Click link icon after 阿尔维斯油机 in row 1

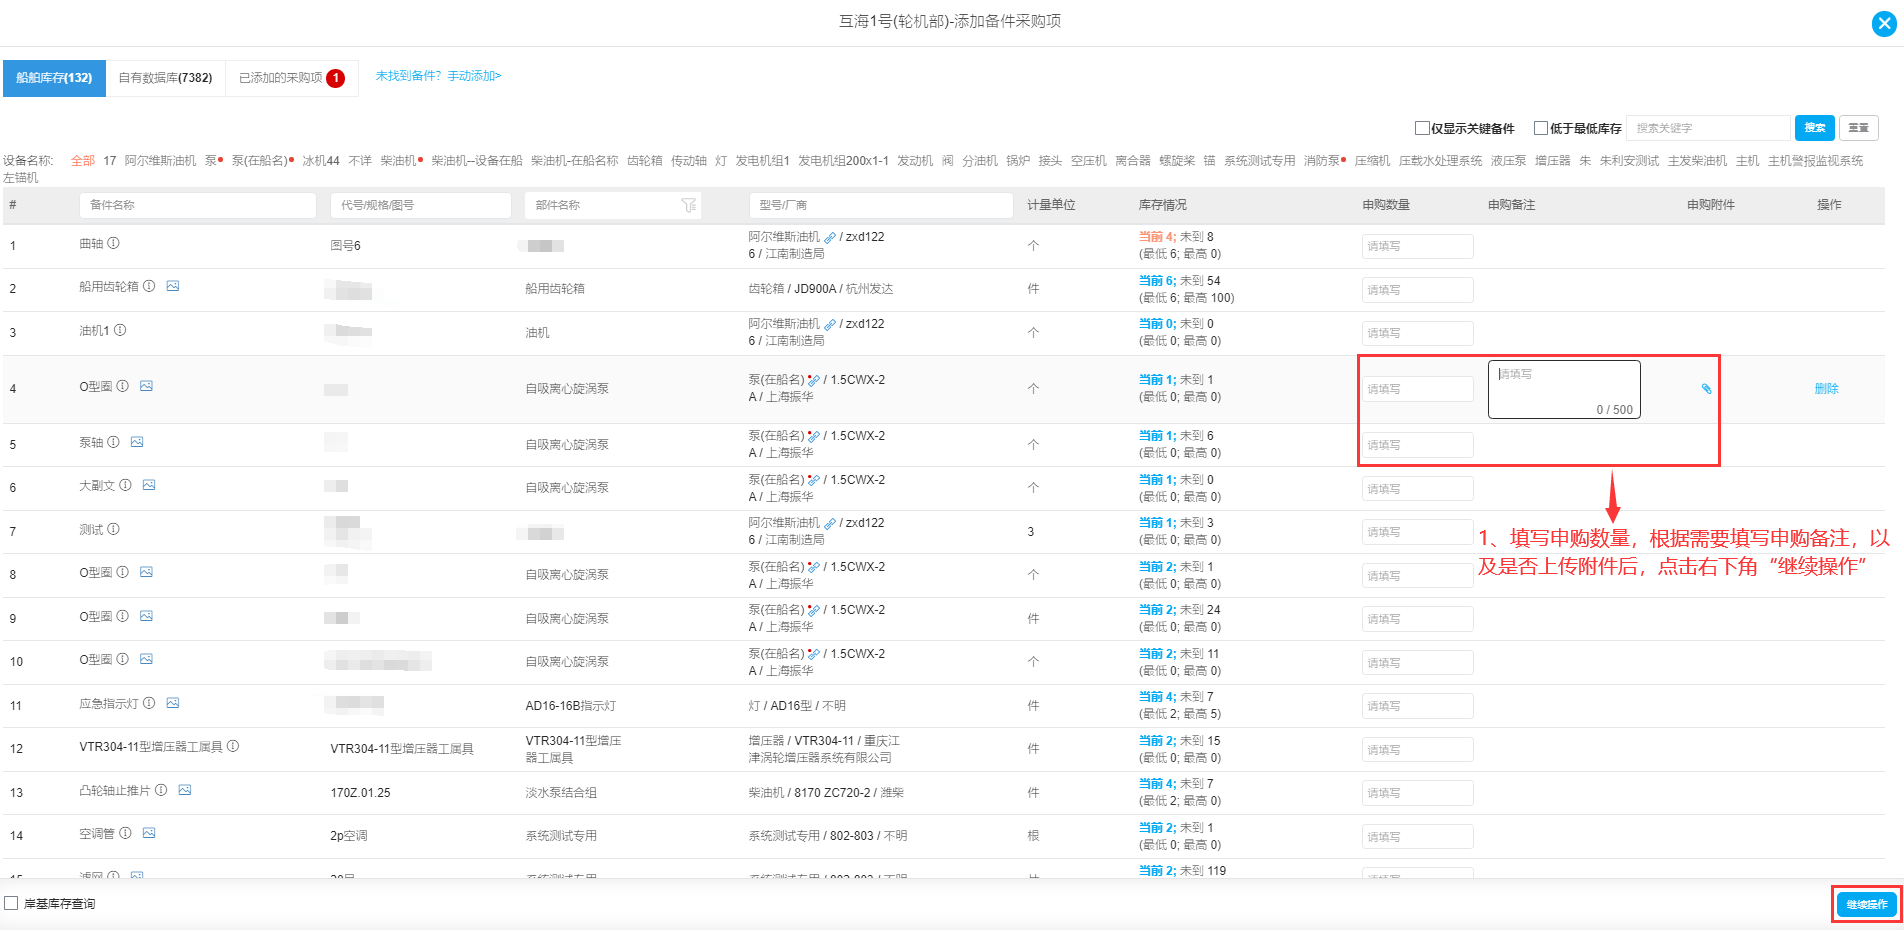[830, 238]
